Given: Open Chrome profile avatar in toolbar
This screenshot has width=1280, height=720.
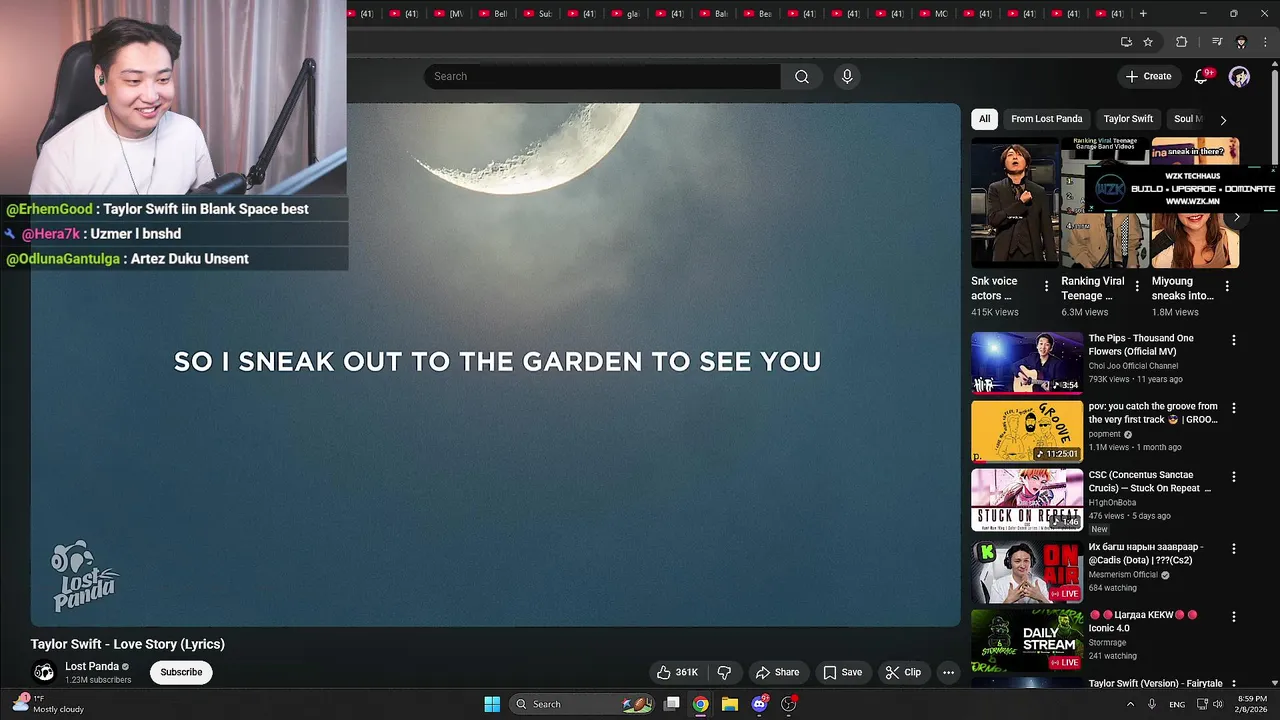Looking at the screenshot, I should [x=1241, y=42].
